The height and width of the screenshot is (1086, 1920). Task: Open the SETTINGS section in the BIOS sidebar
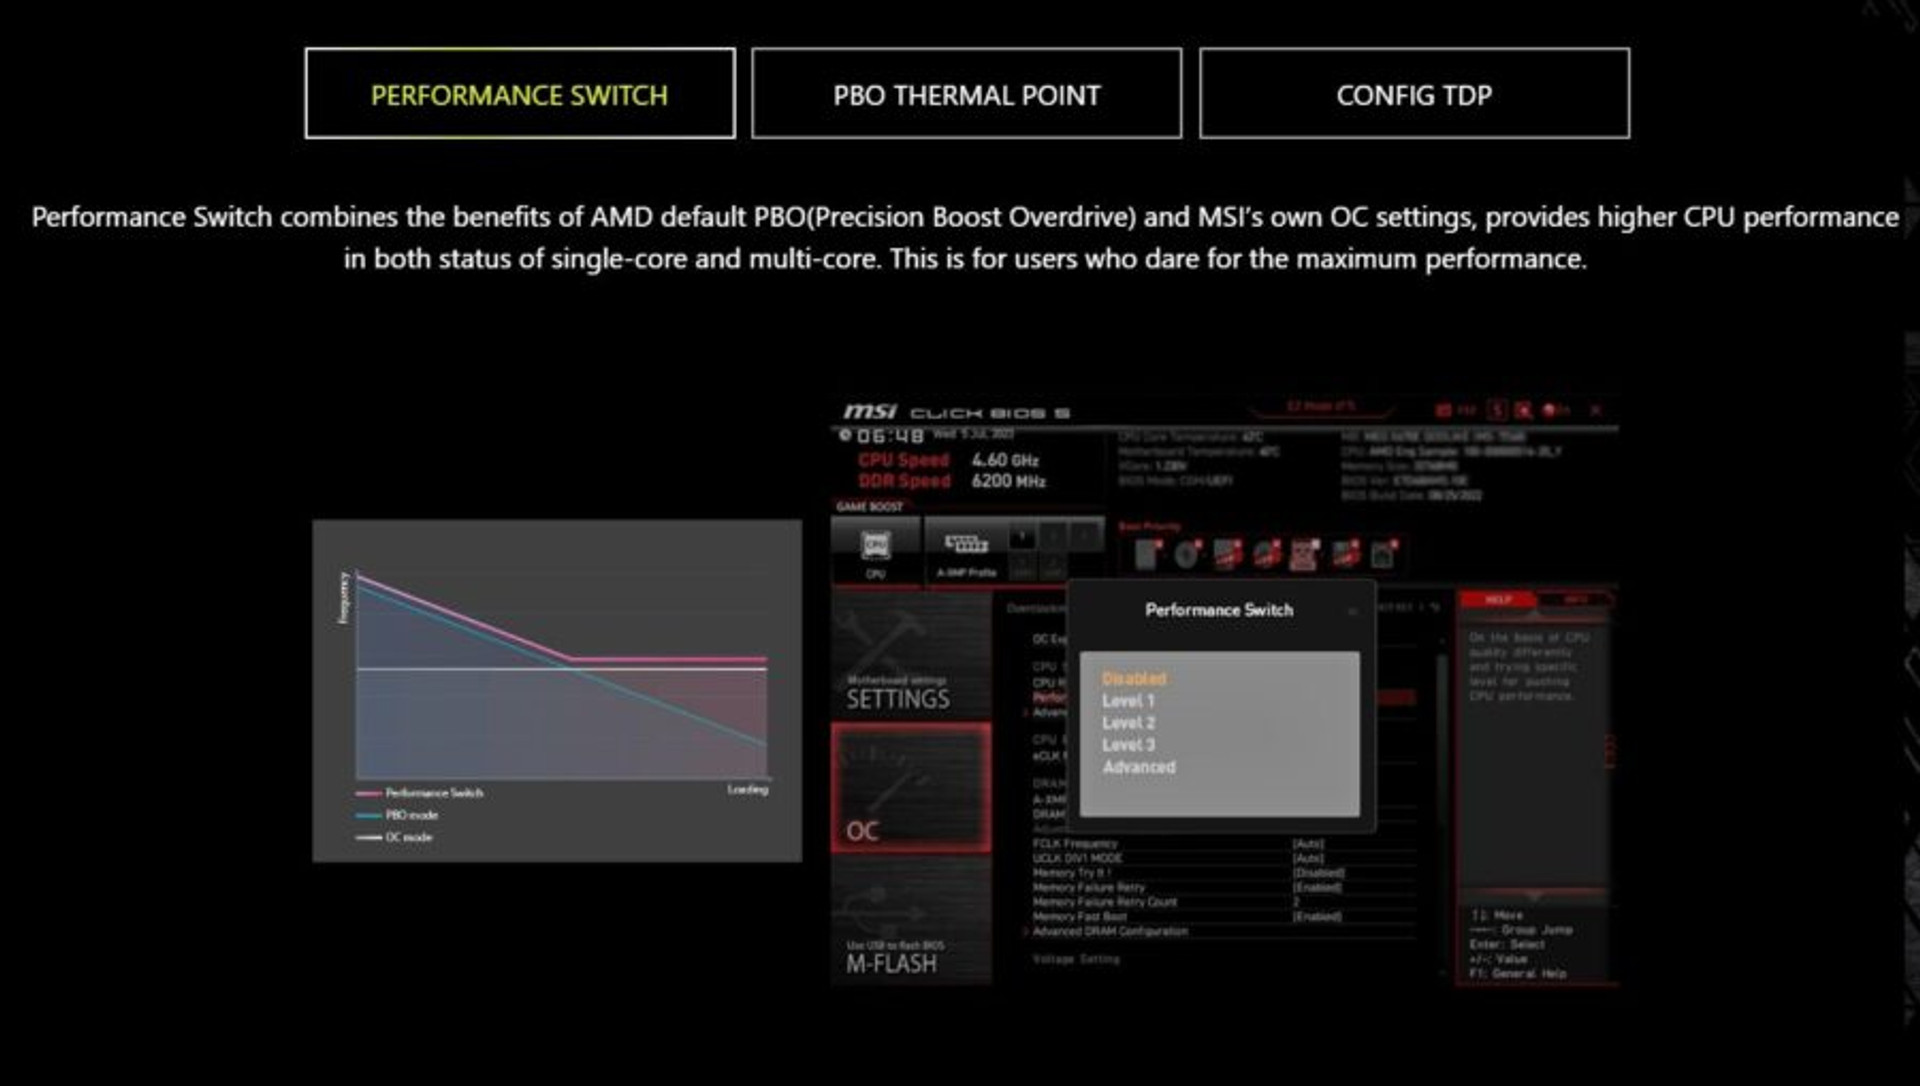911,655
